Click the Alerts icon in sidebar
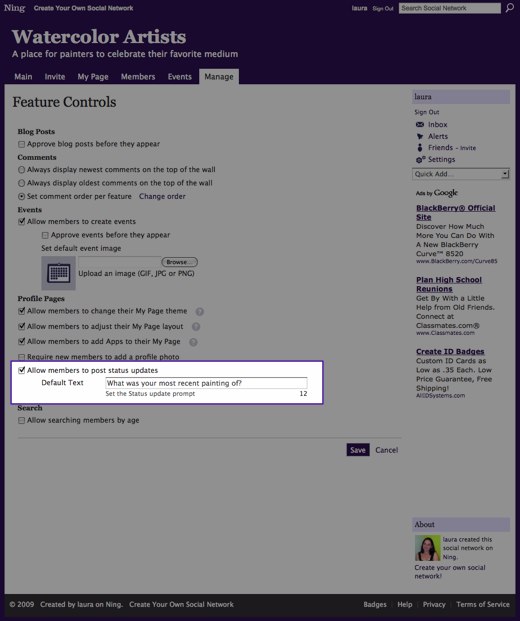 tap(420, 136)
